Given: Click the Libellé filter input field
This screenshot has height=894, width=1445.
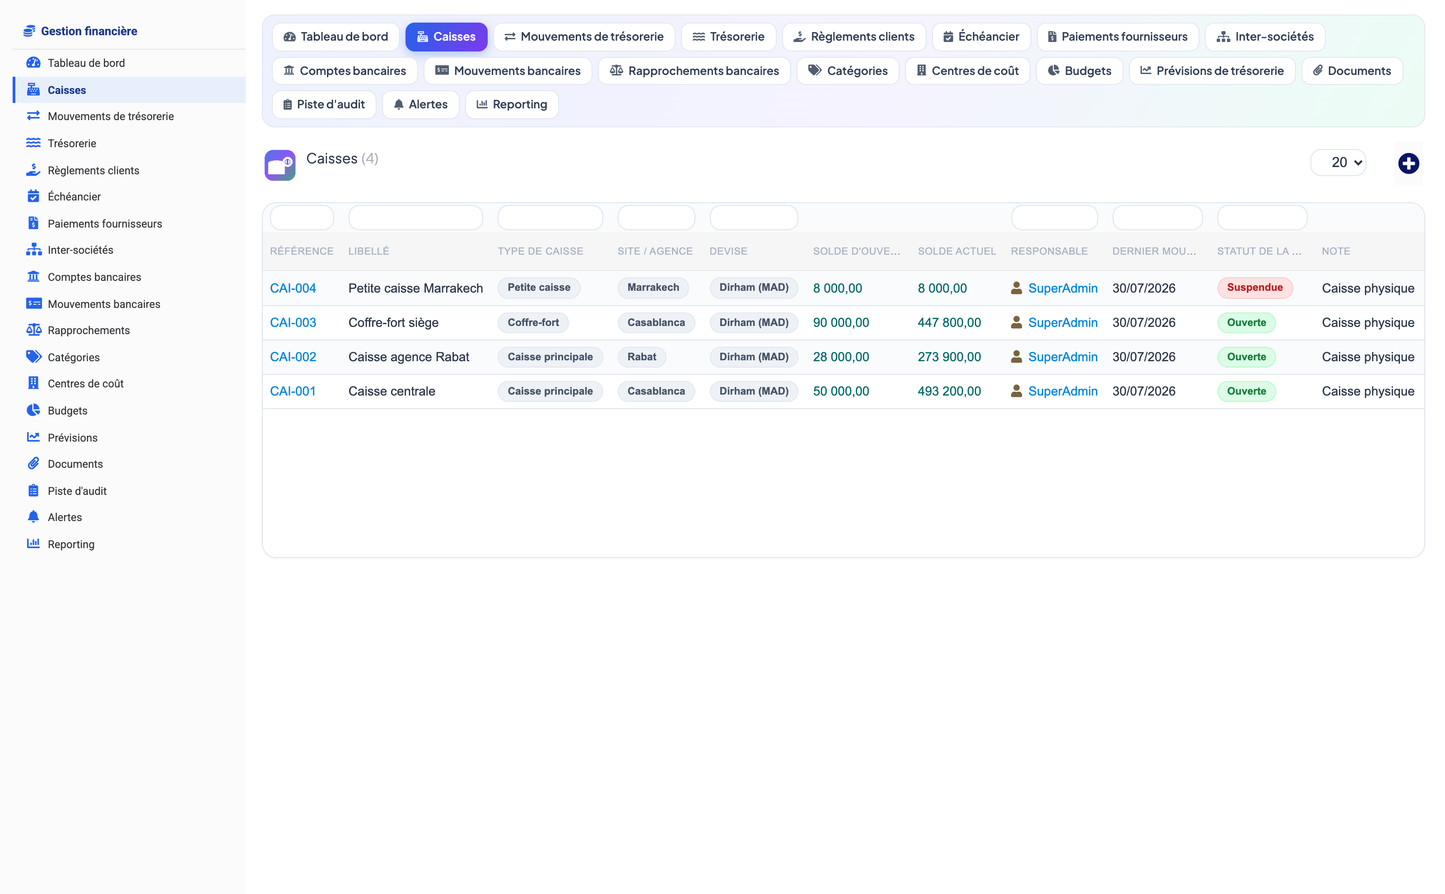Looking at the screenshot, I should tap(416, 217).
